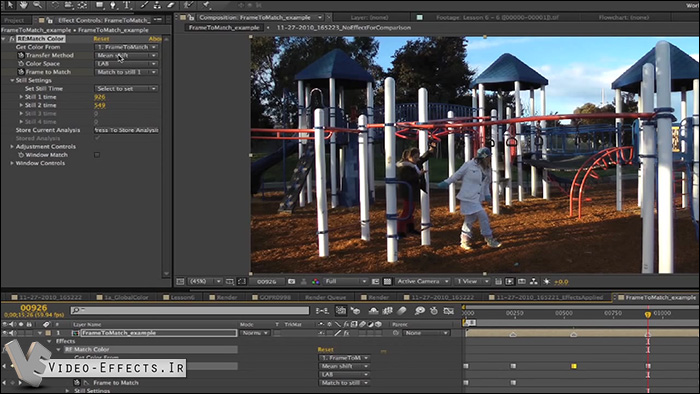Select the Clone Stamp tool
This screenshot has width=700, height=394.
(157, 5)
